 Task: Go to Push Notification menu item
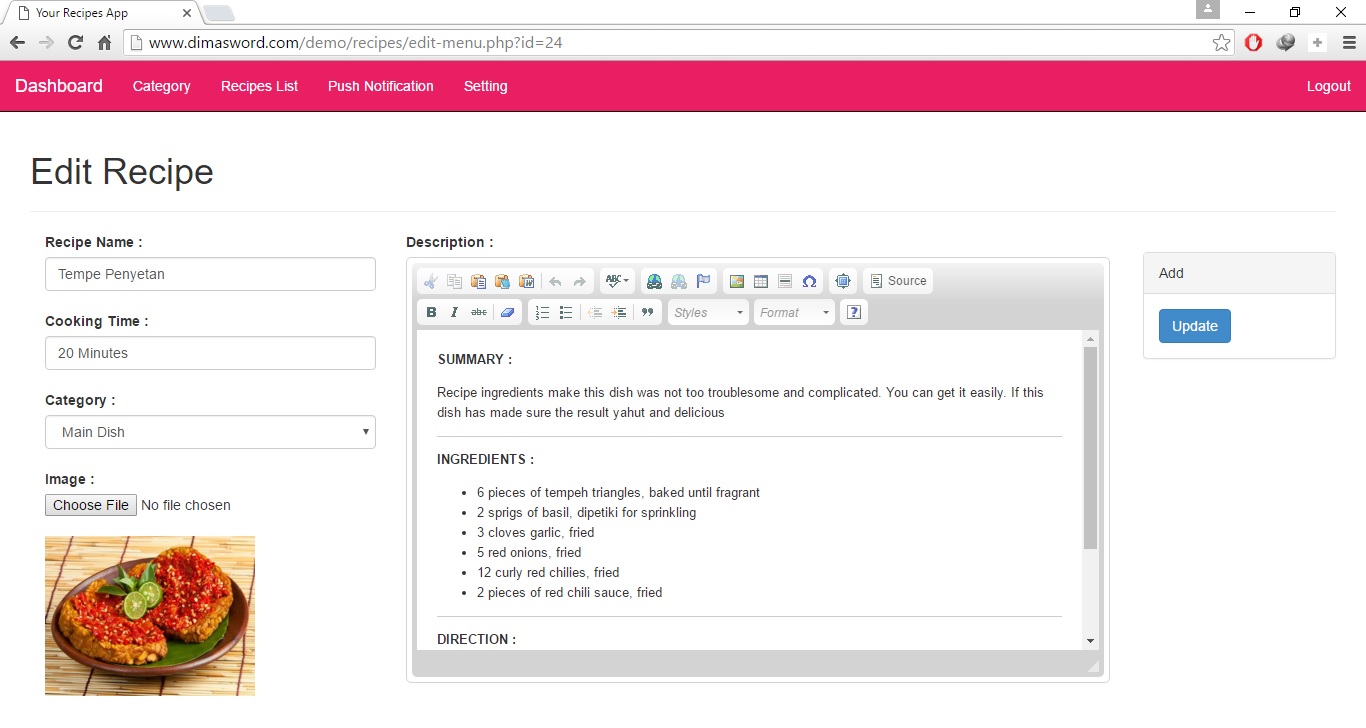coord(380,86)
